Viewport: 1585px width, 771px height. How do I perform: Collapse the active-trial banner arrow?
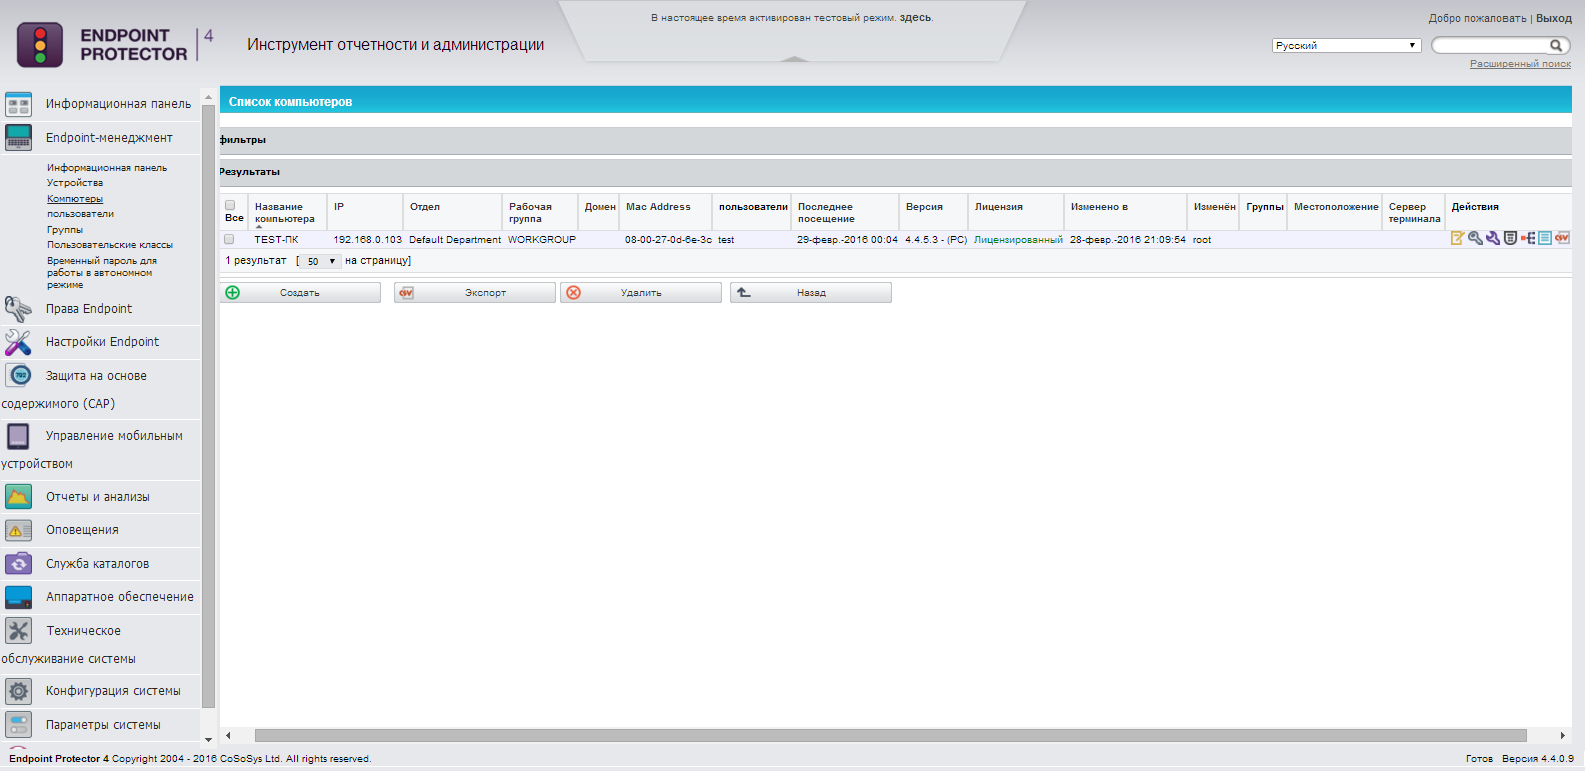pyautogui.click(x=794, y=58)
